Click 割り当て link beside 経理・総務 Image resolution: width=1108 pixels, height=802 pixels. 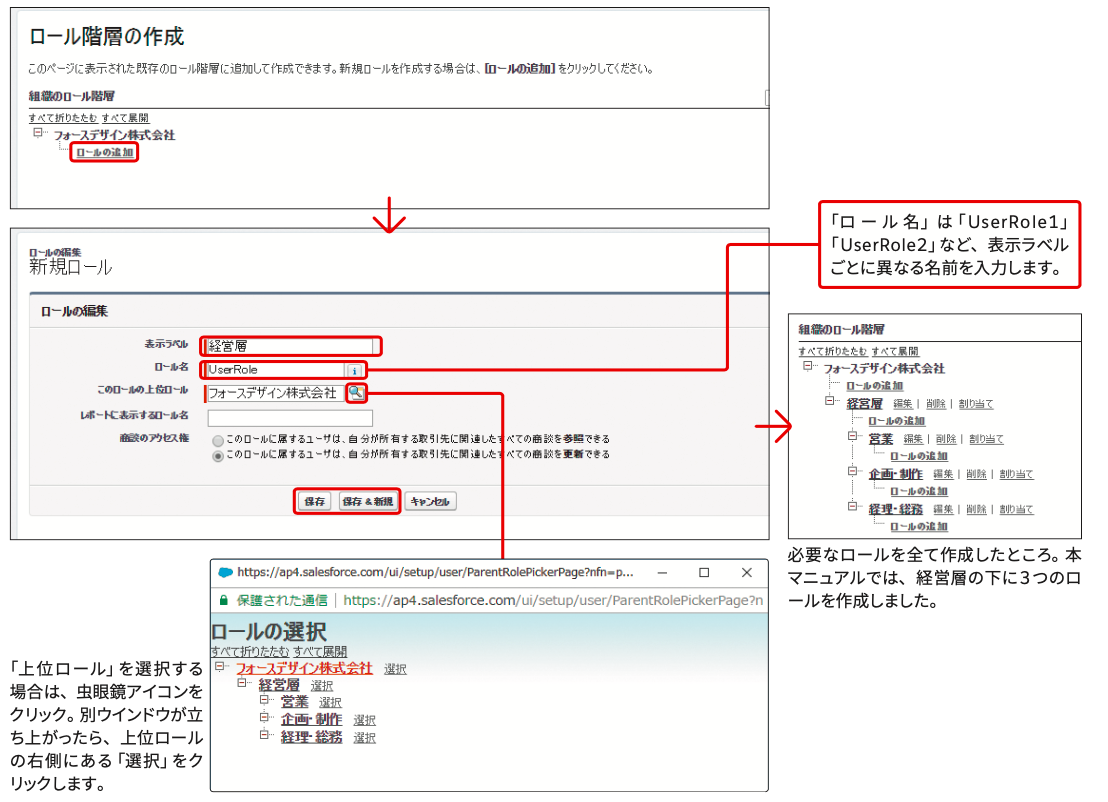click(x=1016, y=509)
